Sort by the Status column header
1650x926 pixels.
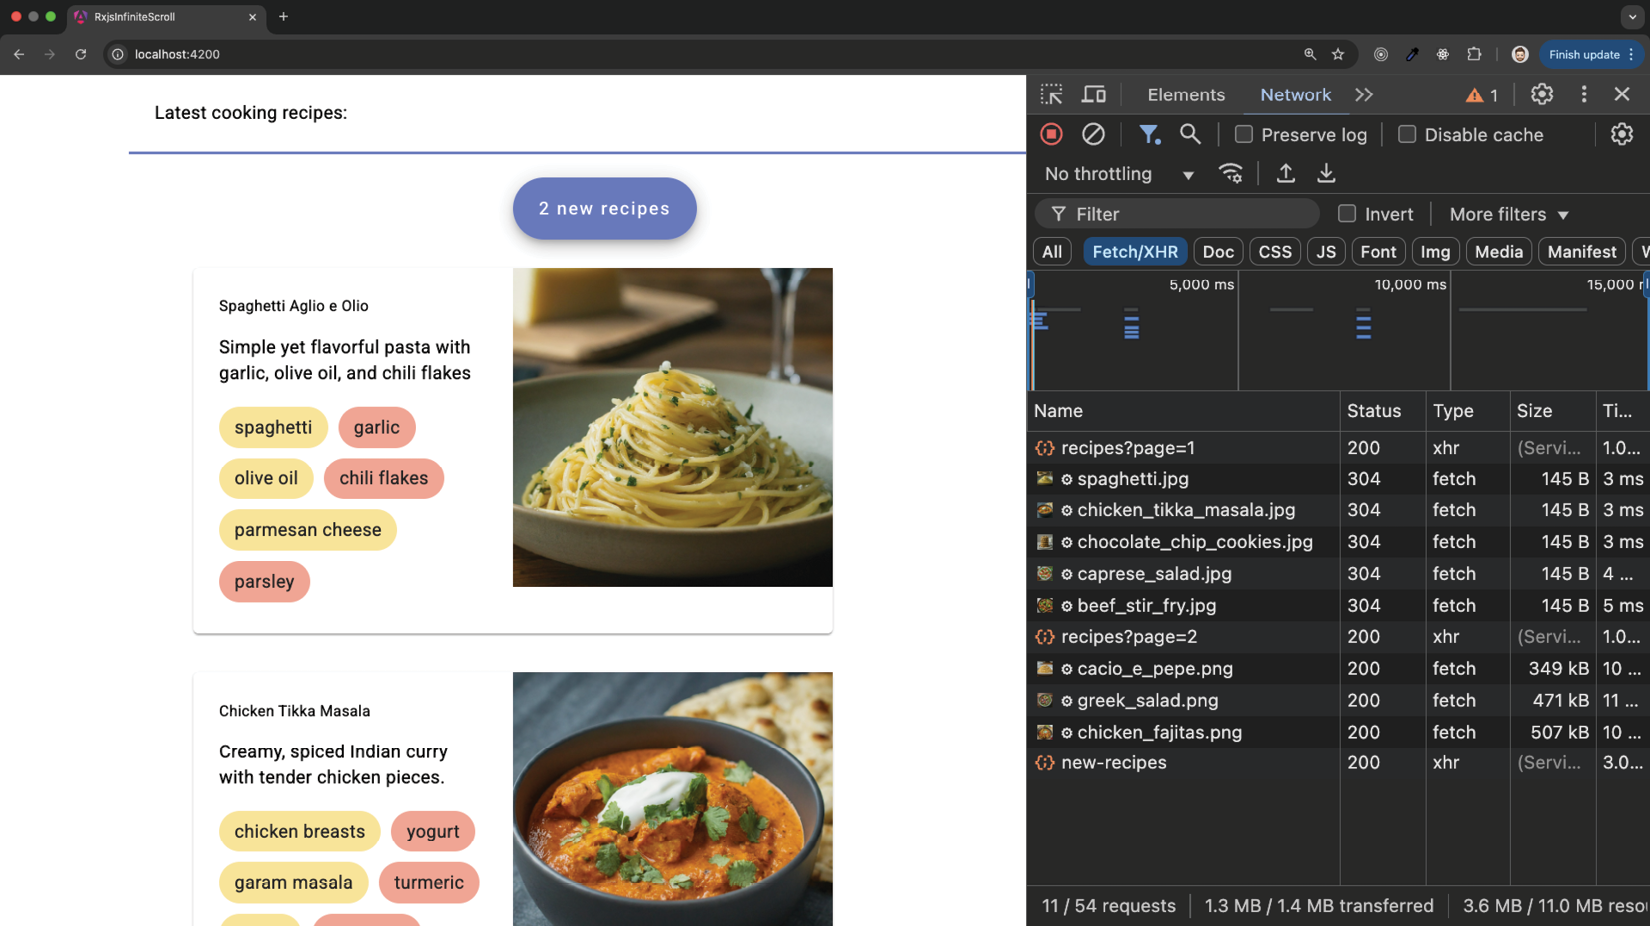(1383, 411)
